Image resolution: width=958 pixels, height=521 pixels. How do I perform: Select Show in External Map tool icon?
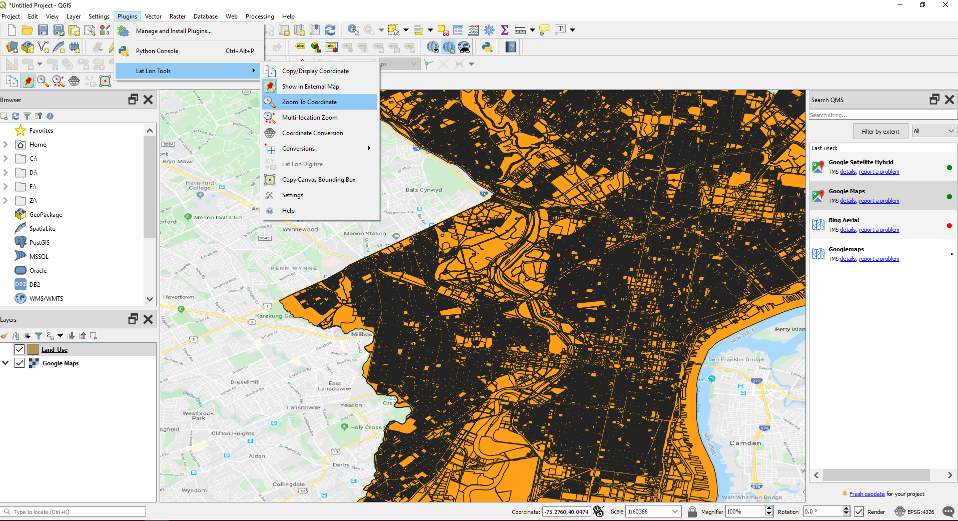[x=270, y=87]
